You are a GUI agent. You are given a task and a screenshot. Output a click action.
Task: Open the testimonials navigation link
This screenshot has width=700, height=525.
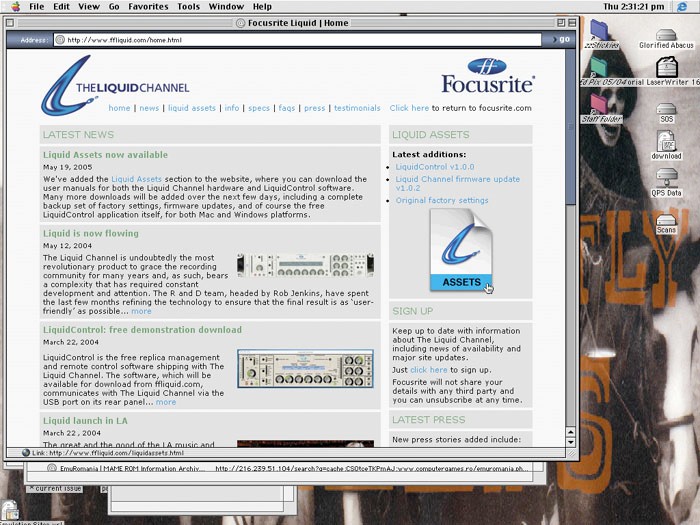point(357,108)
